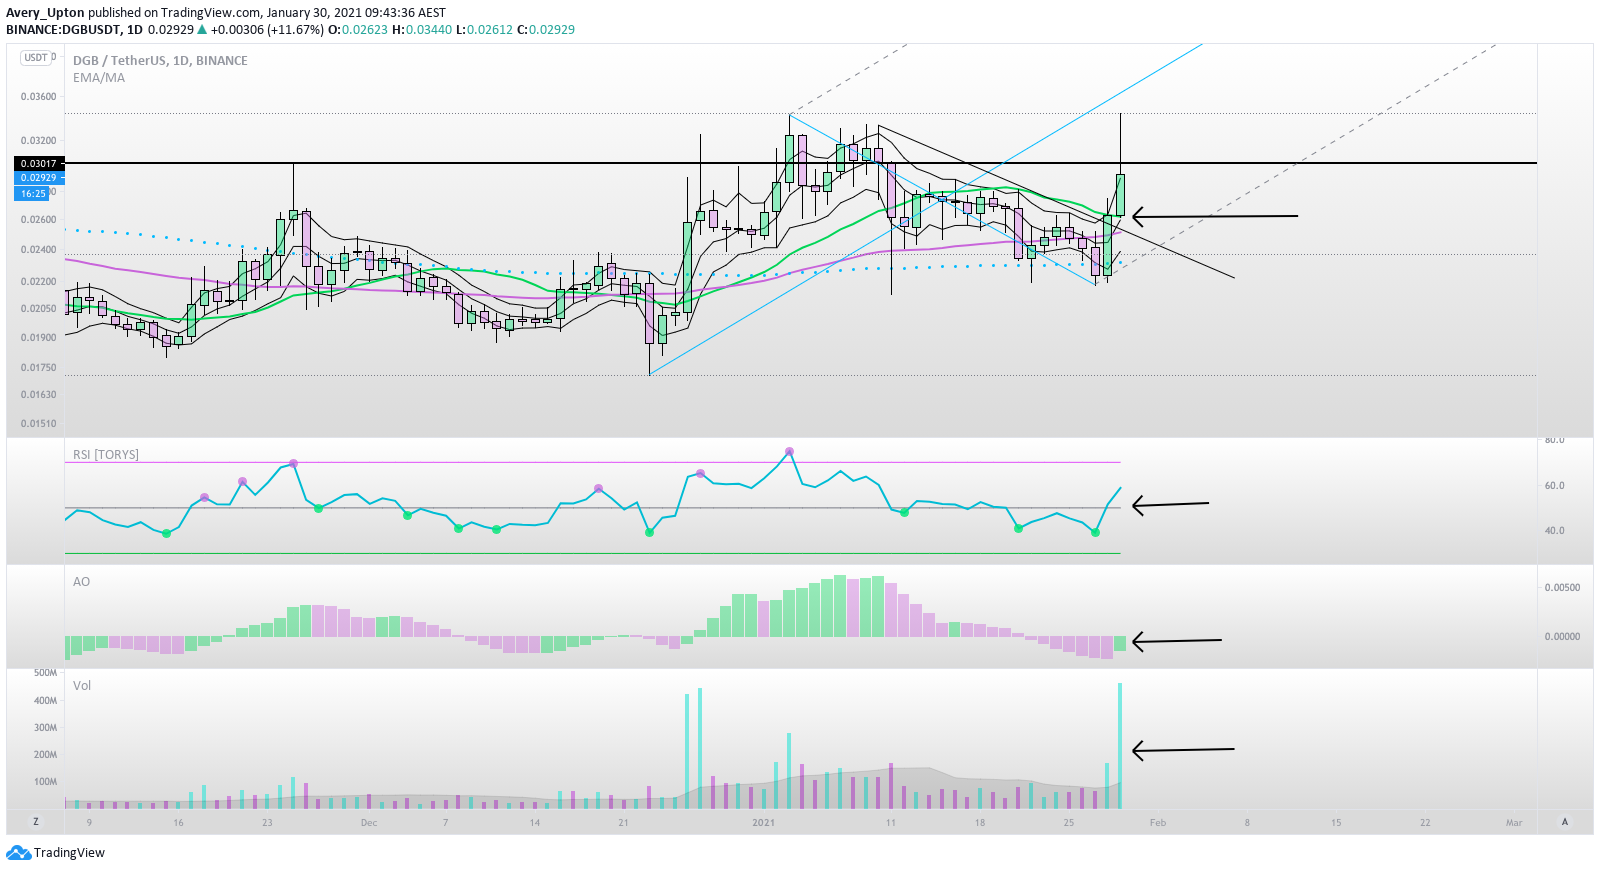Viewport: 1600px width, 871px height.
Task: Click the Mar label on the time axis
Action: tap(1514, 823)
